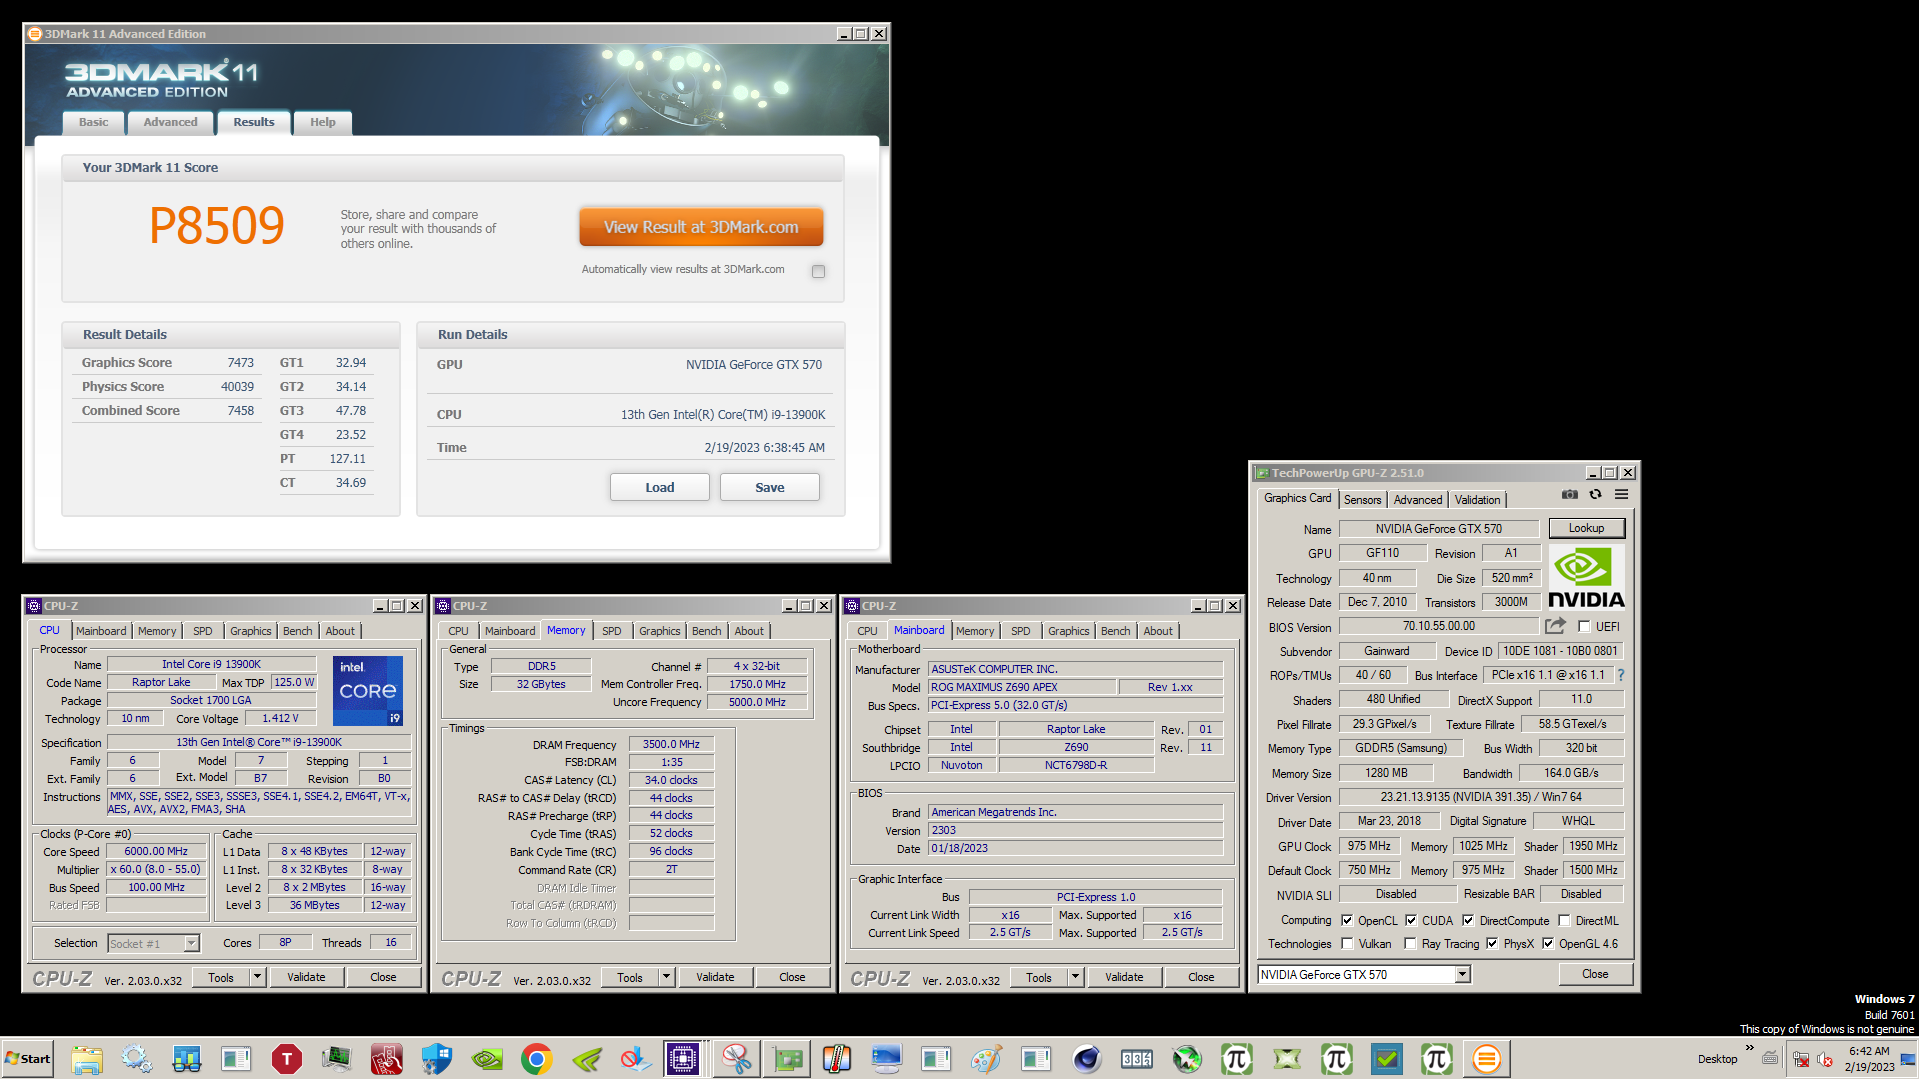Image resolution: width=1919 pixels, height=1079 pixels.
Task: Toggle the UEFI checkbox in GPU-Z
Action: point(1584,627)
